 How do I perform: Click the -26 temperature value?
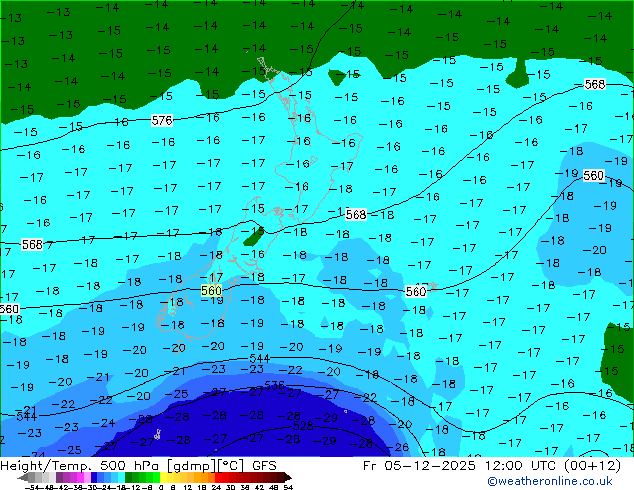pos(398,447)
